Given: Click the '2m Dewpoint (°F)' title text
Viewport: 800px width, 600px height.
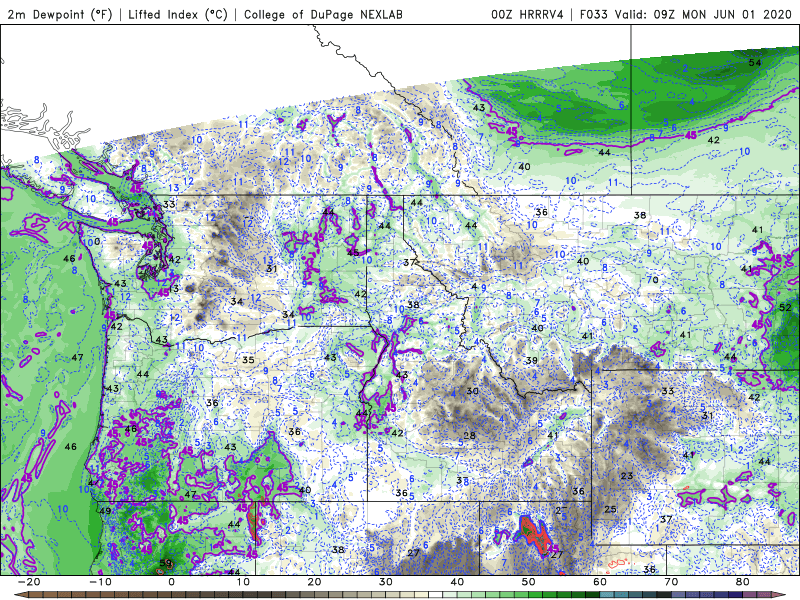Looking at the screenshot, I should [59, 14].
